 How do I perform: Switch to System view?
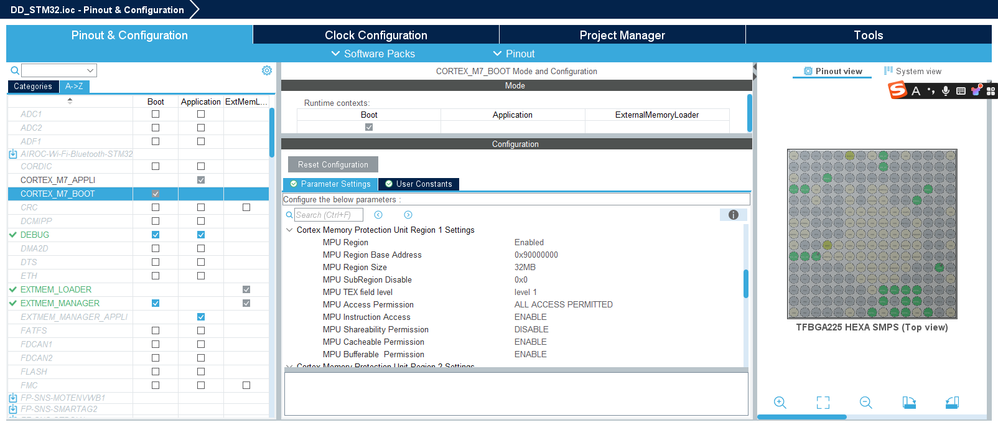point(913,71)
